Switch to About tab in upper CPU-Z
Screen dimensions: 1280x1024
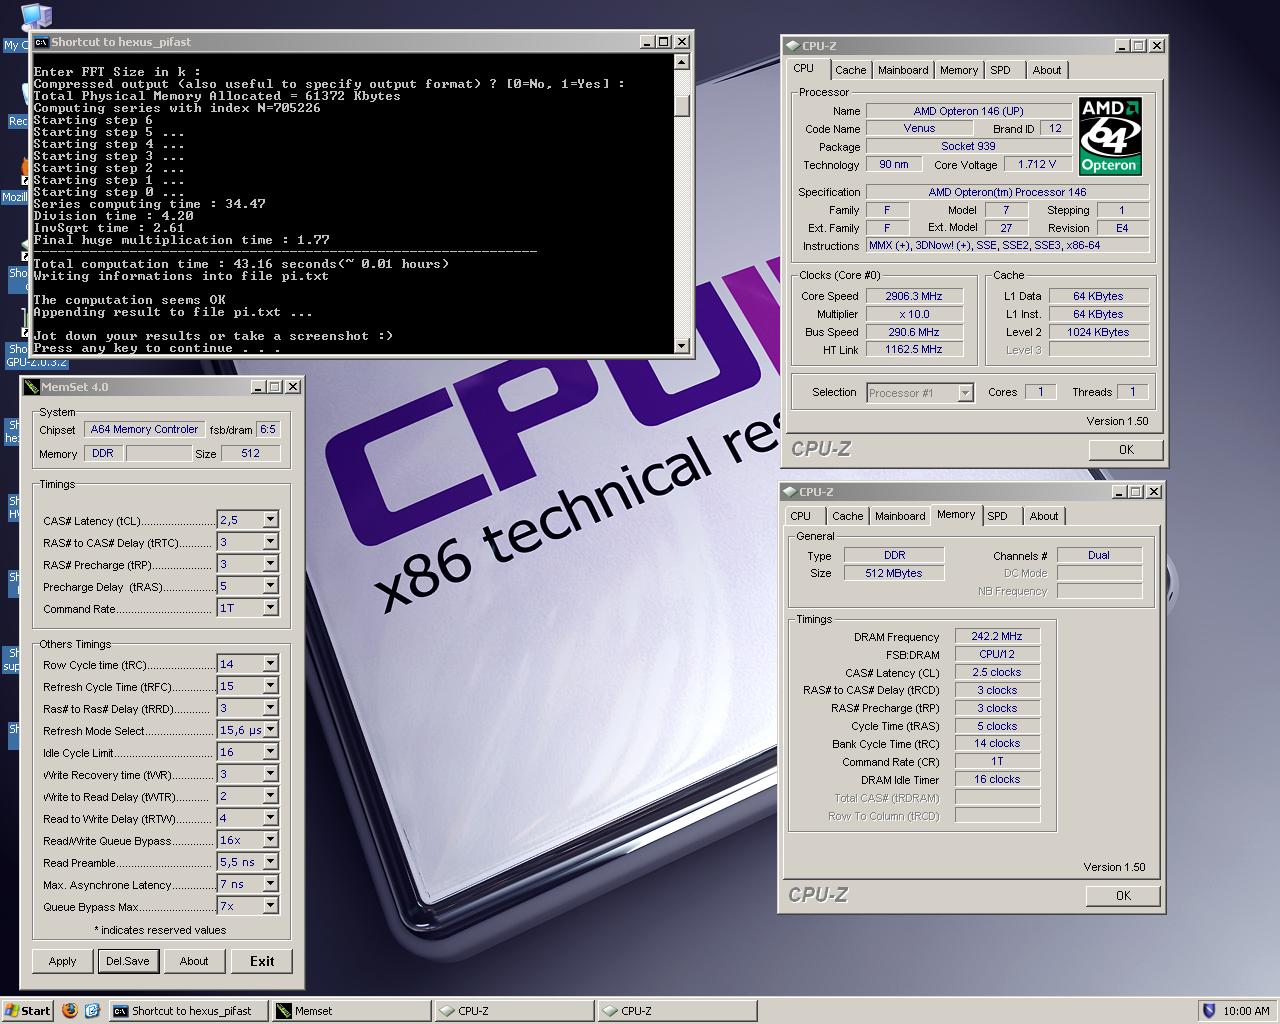(1047, 70)
